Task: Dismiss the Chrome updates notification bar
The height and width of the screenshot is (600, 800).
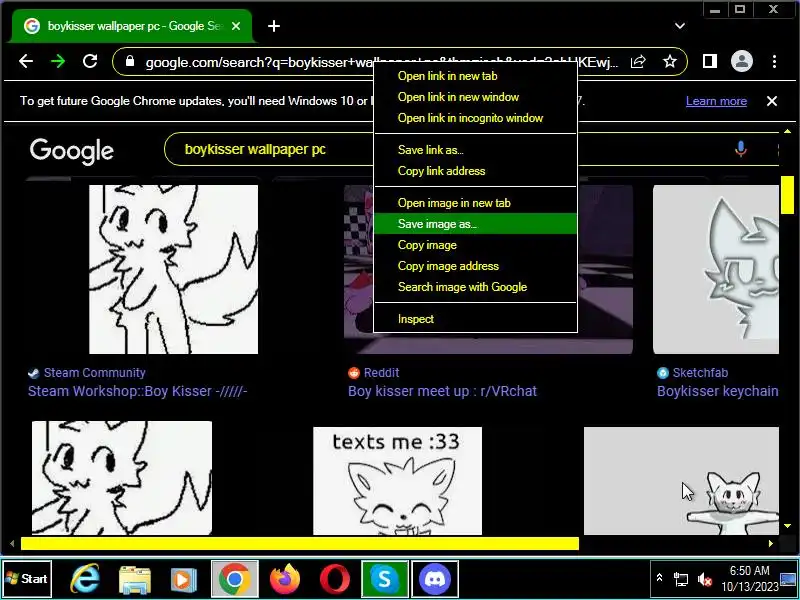Action: coord(772,101)
